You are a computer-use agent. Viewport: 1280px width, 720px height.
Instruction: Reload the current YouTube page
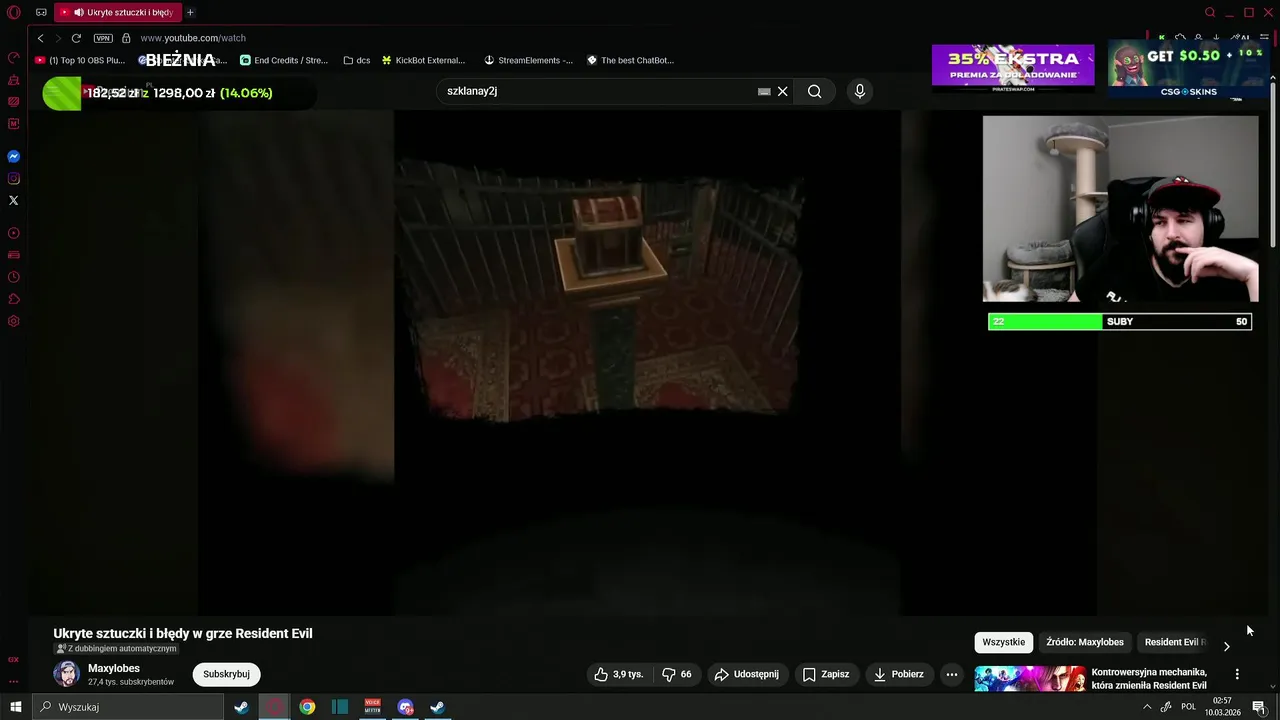[76, 38]
